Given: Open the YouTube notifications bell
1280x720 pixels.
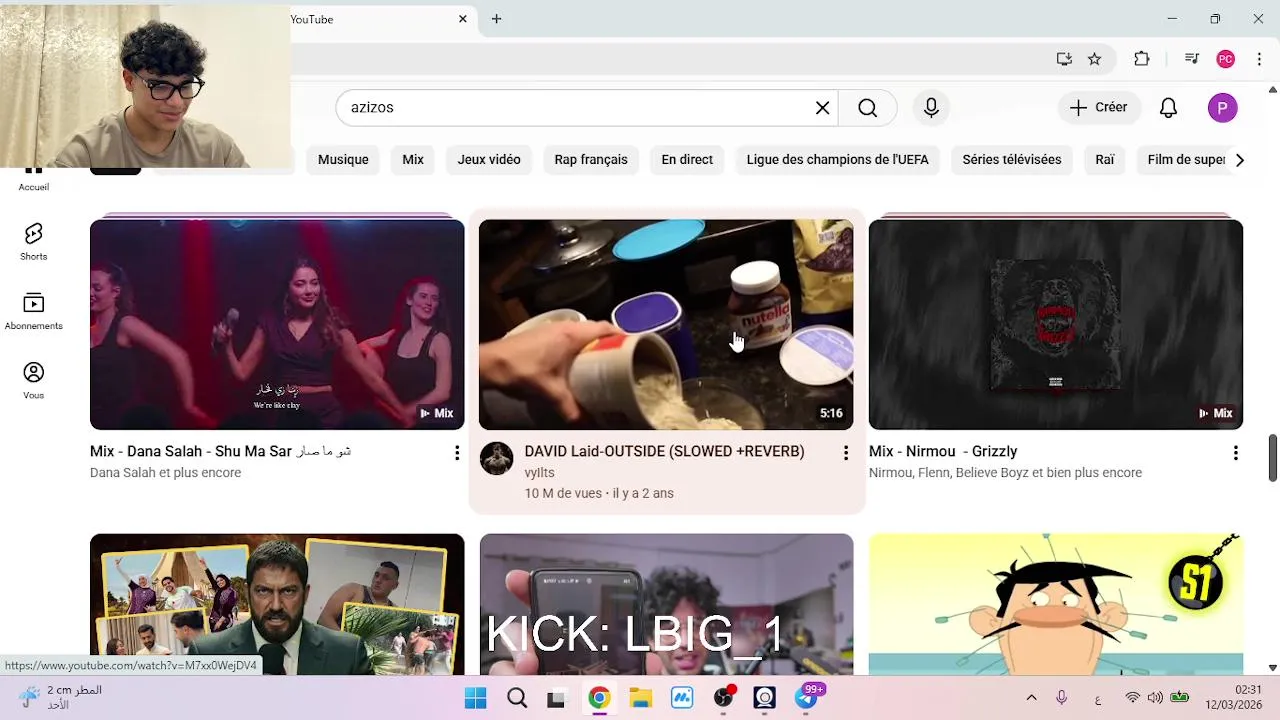Looking at the screenshot, I should tap(1168, 108).
